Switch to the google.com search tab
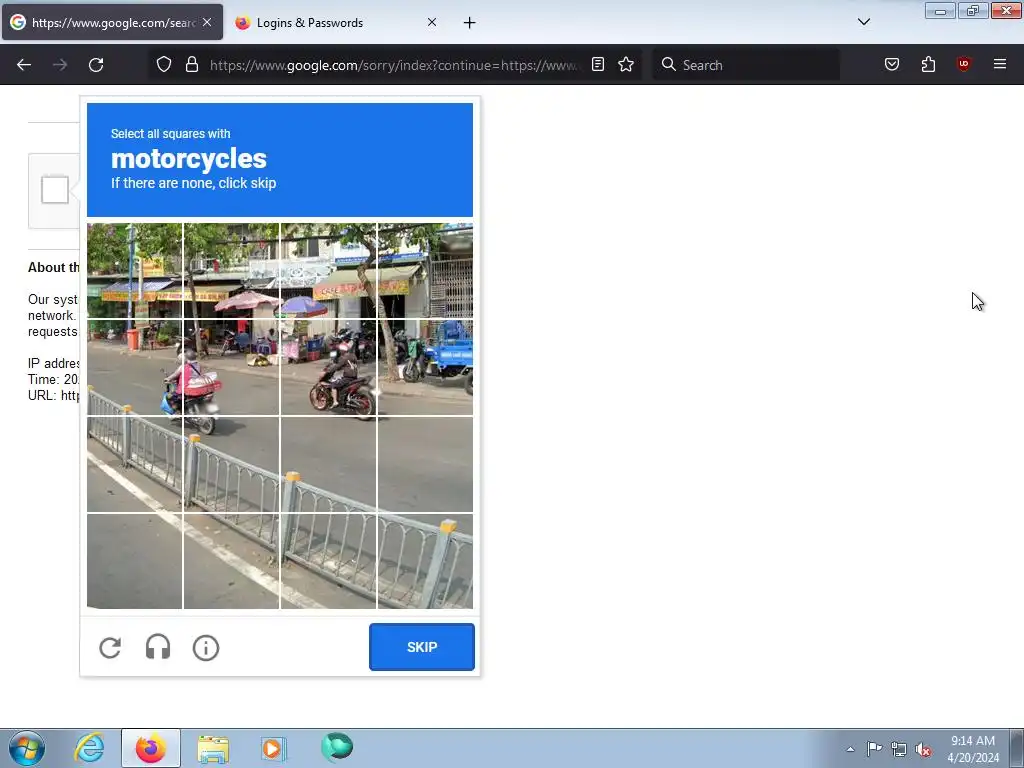 (112, 22)
